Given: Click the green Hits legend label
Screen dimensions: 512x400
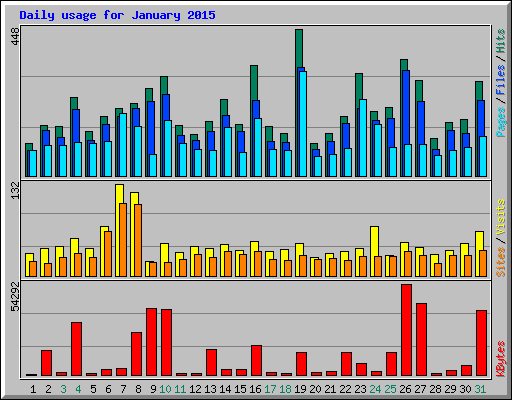Looking at the screenshot, I should [x=500, y=42].
